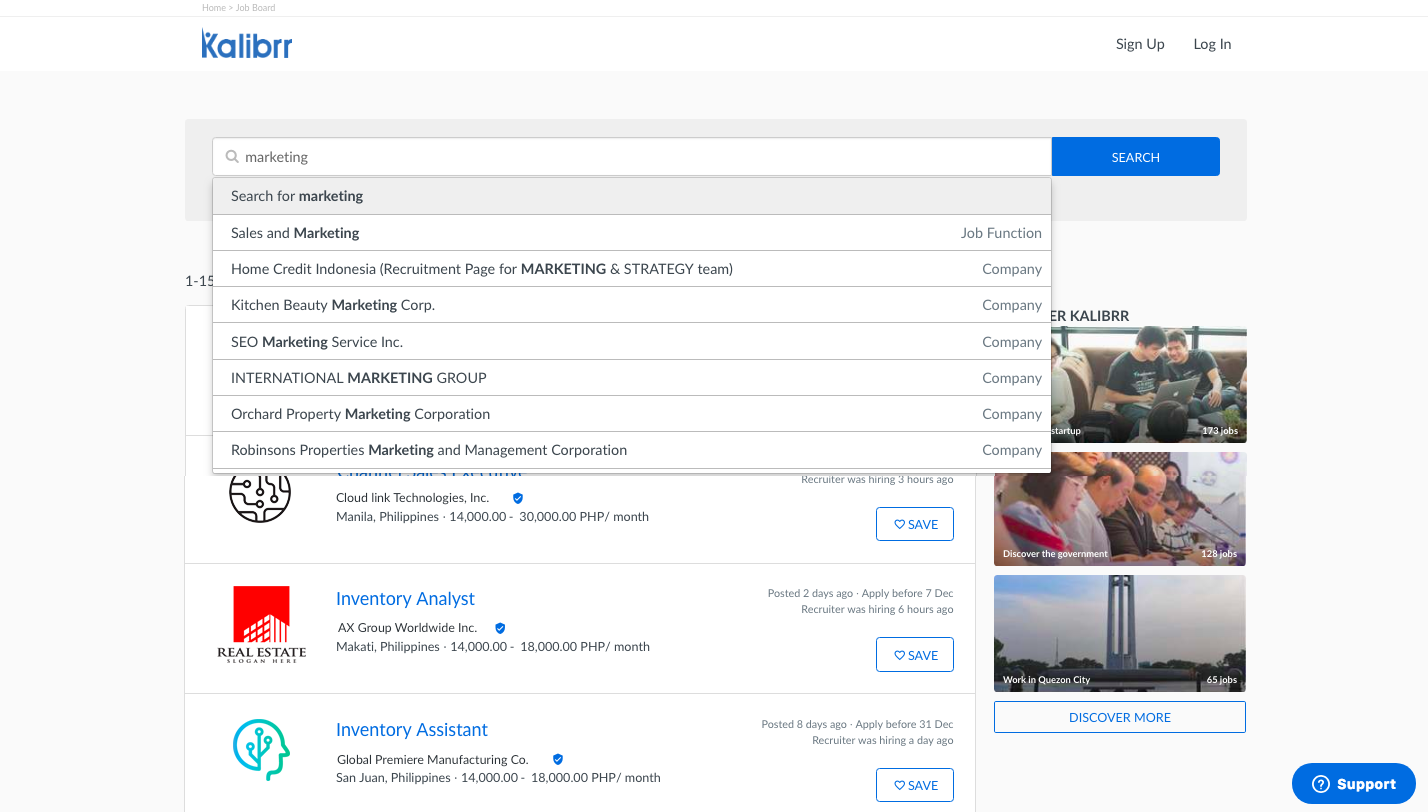Click verified badge beside Cloud link Technologies
Image resolution: width=1428 pixels, height=812 pixels.
click(518, 498)
